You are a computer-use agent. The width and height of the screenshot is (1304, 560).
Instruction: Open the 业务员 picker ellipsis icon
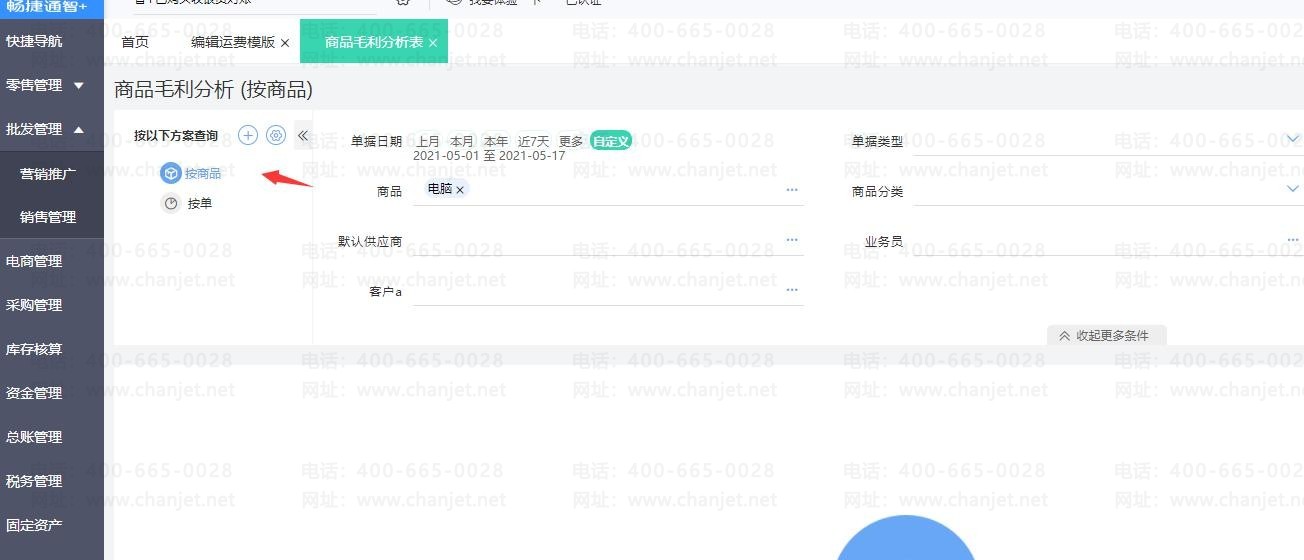click(1292, 240)
